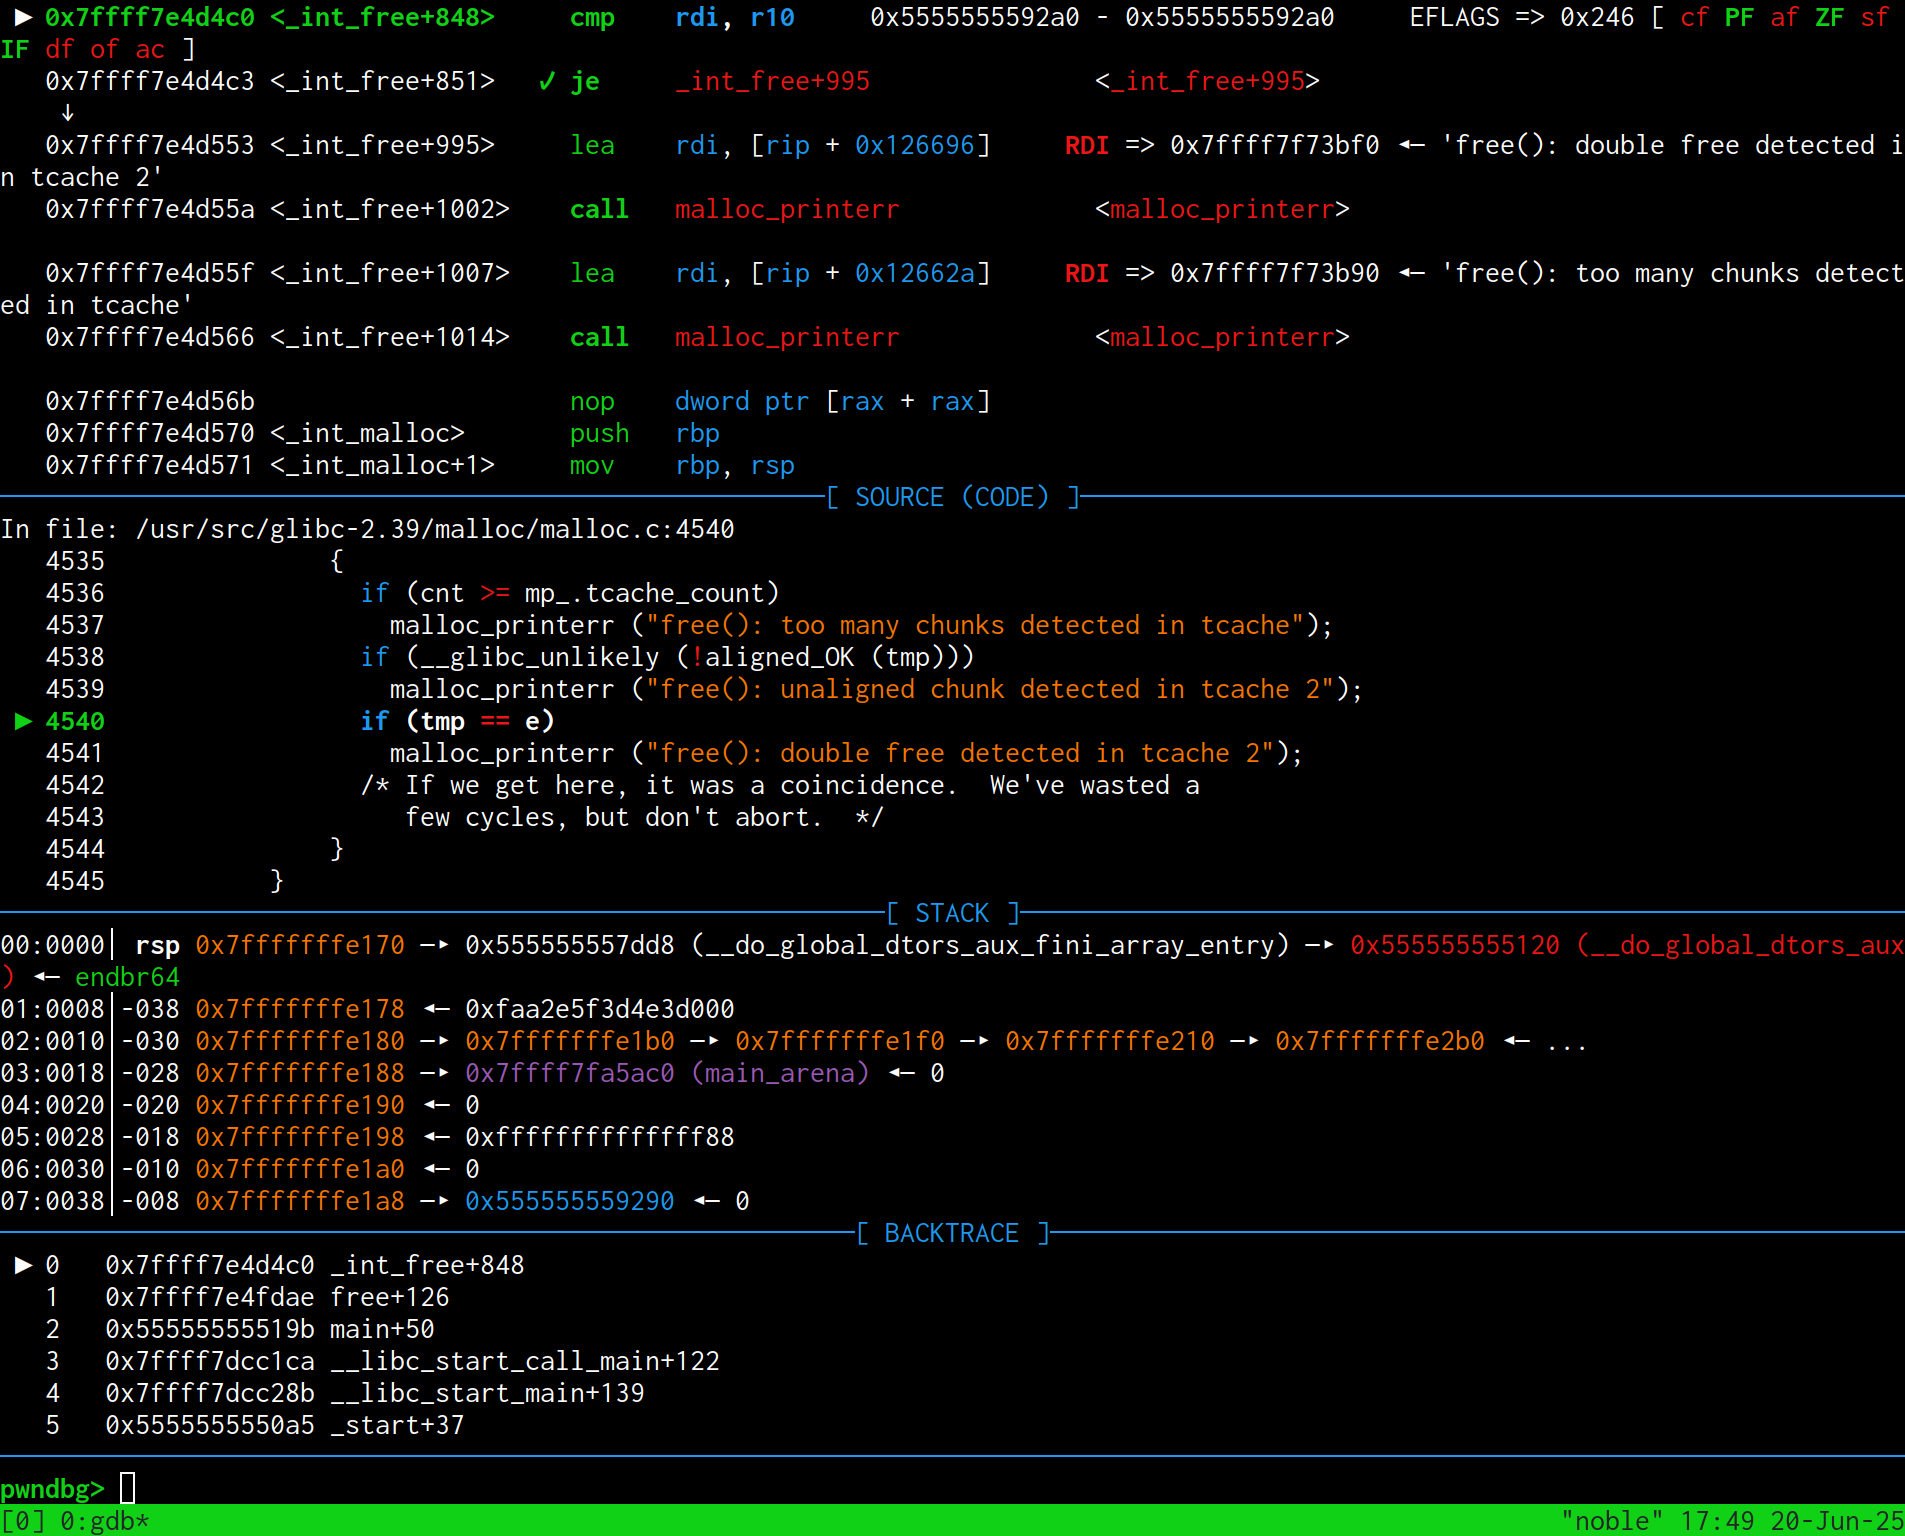This screenshot has height=1536, width=1905.
Task: Click the green ZF flag in EFLAGS
Action: [x=1829, y=17]
